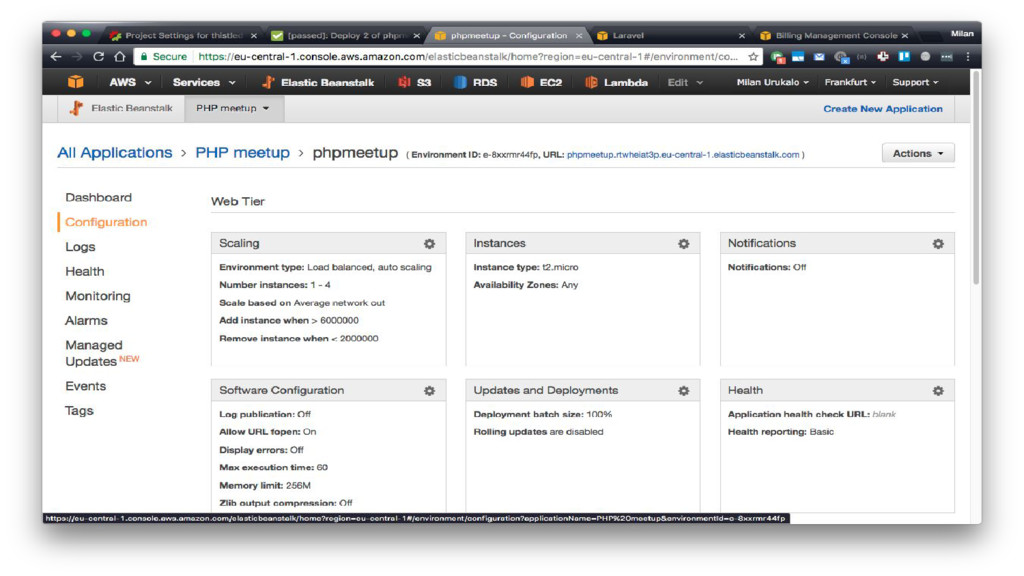Click the browser home icon

[120, 57]
